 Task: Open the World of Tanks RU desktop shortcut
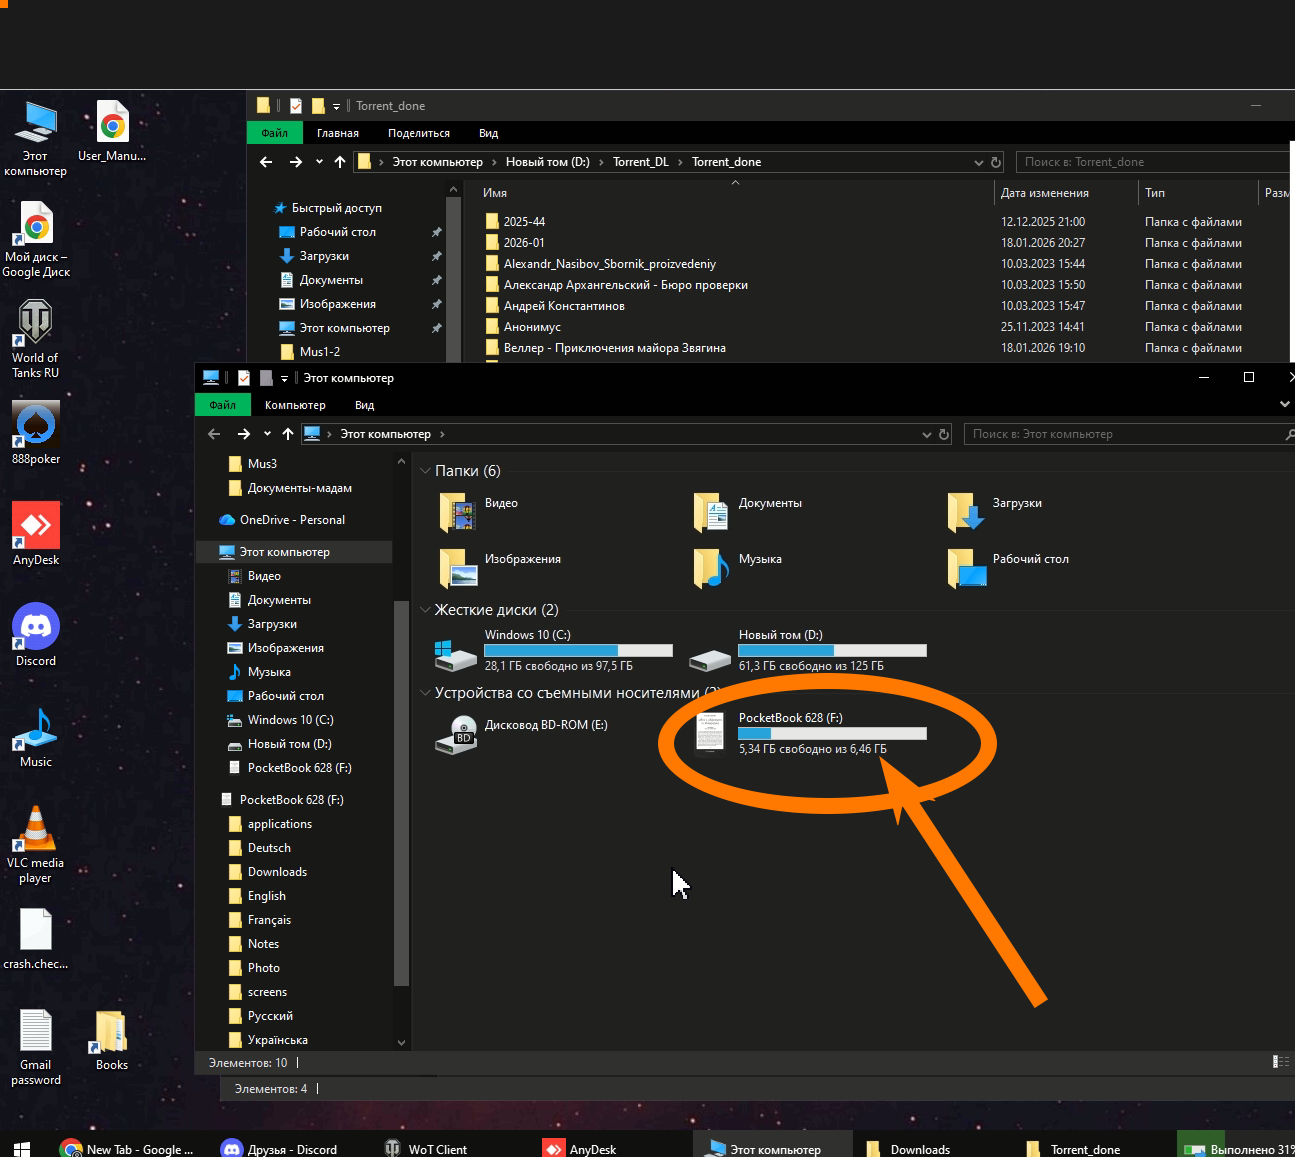[x=36, y=339]
